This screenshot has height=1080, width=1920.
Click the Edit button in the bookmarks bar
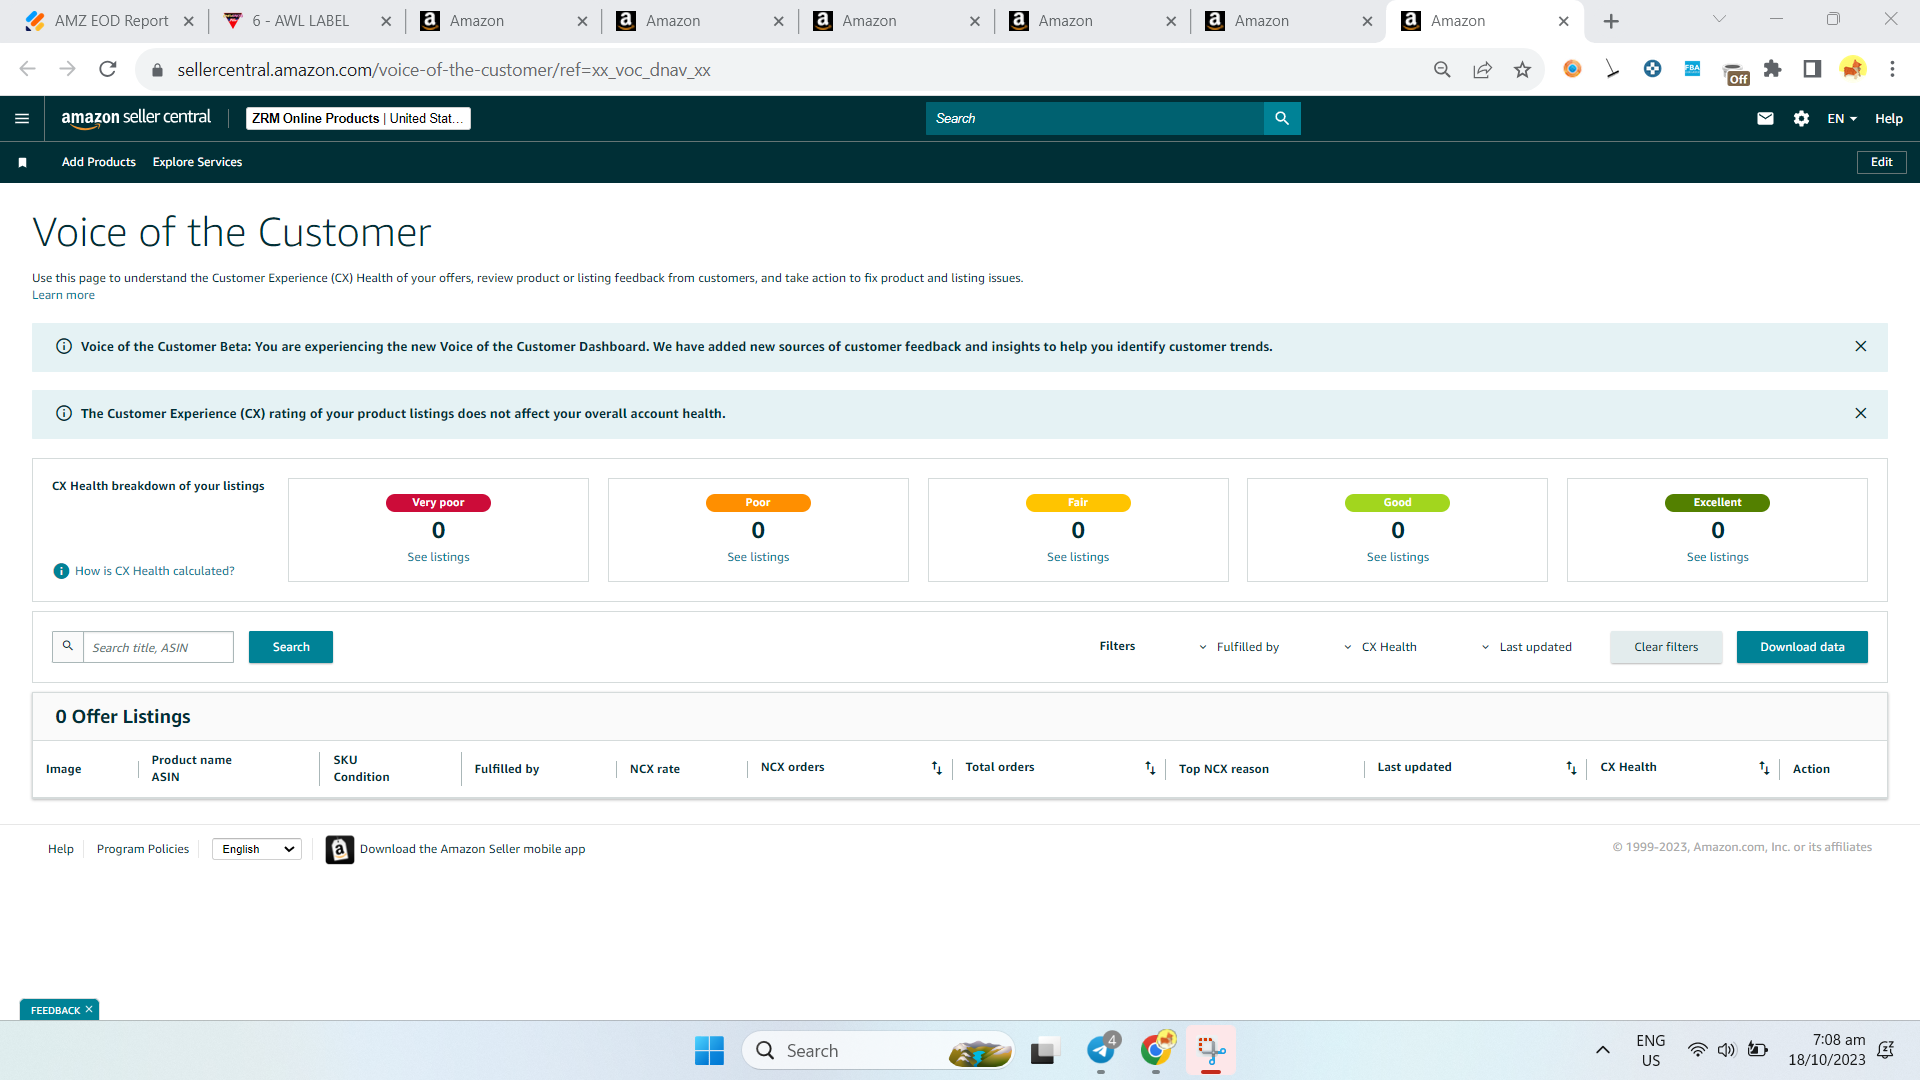(x=1881, y=162)
